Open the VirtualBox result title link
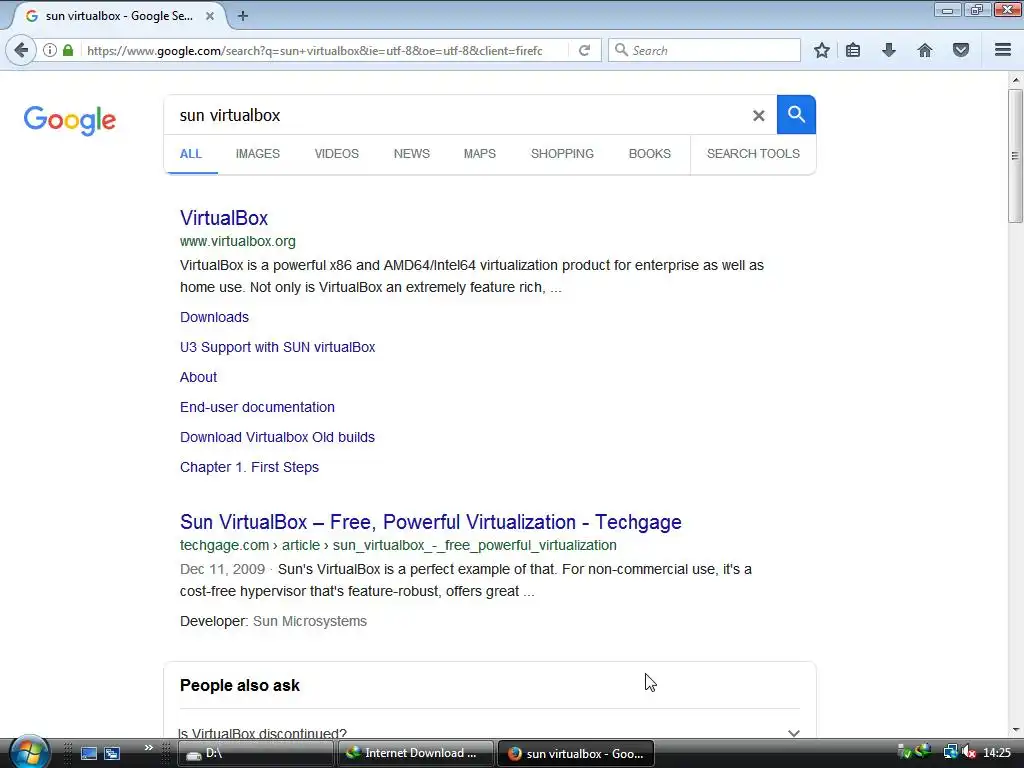This screenshot has height=768, width=1024. point(224,218)
